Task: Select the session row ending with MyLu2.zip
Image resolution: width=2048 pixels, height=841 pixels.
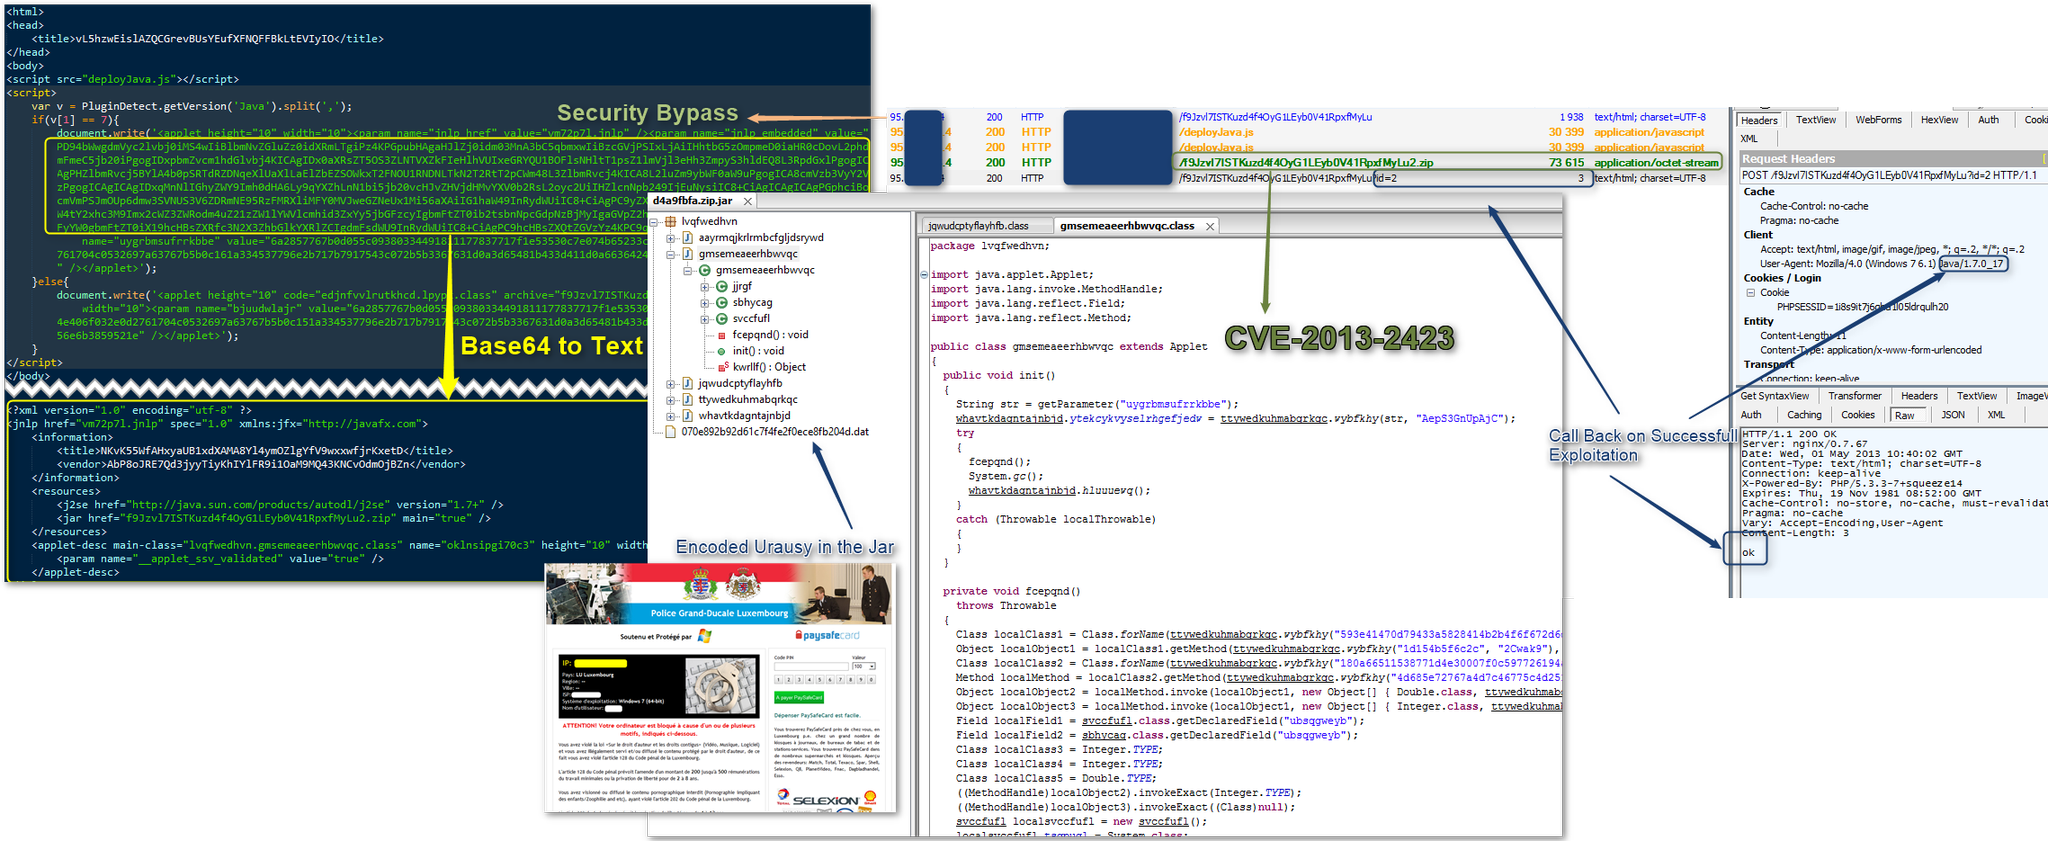Action: [1305, 162]
